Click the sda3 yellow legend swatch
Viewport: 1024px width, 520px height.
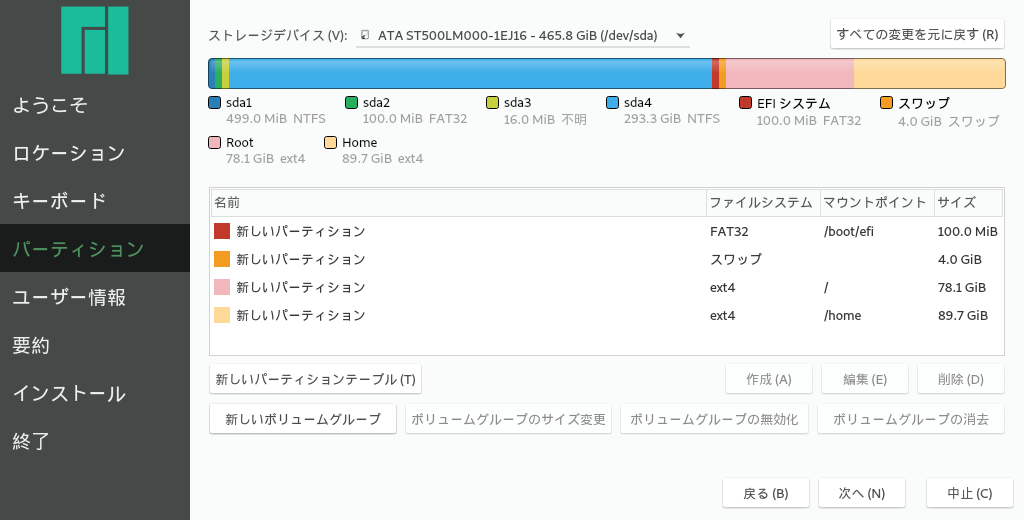(x=492, y=103)
